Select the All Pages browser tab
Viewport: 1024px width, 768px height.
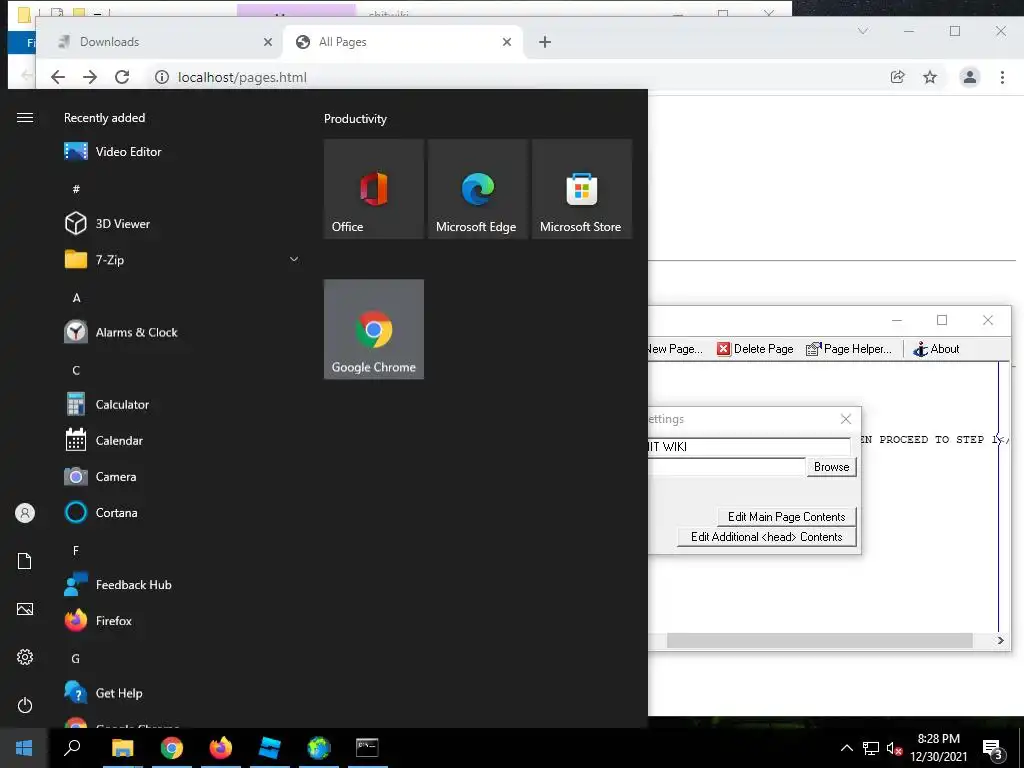pyautogui.click(x=403, y=42)
